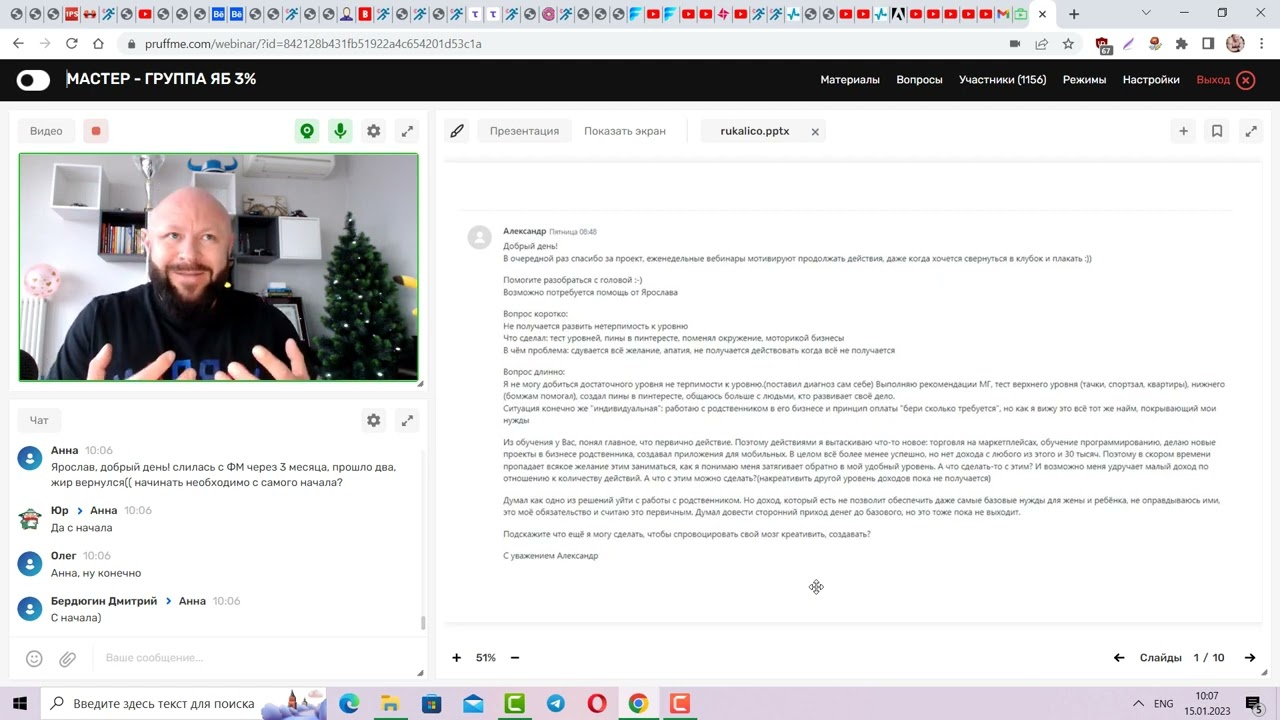Open video panel settings gear
Image resolution: width=1280 pixels, height=720 pixels.
point(373,131)
